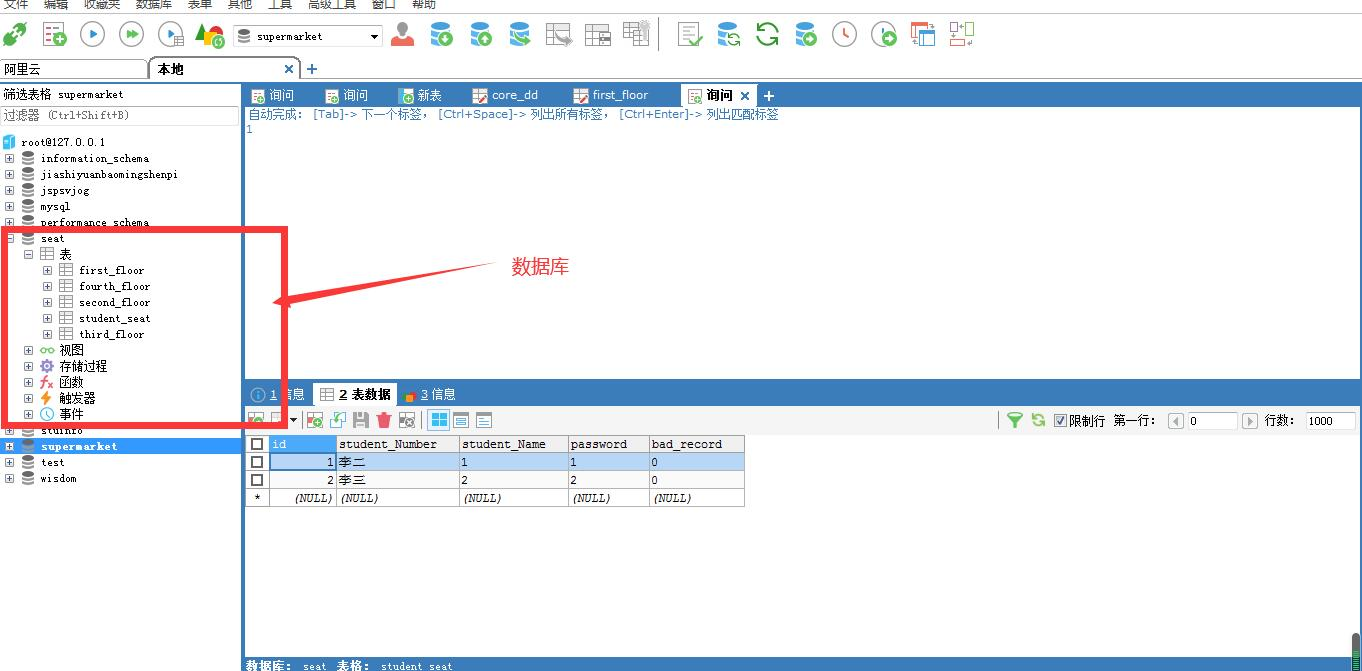Click the filter field in the object browser
1362x671 pixels.
[120, 115]
